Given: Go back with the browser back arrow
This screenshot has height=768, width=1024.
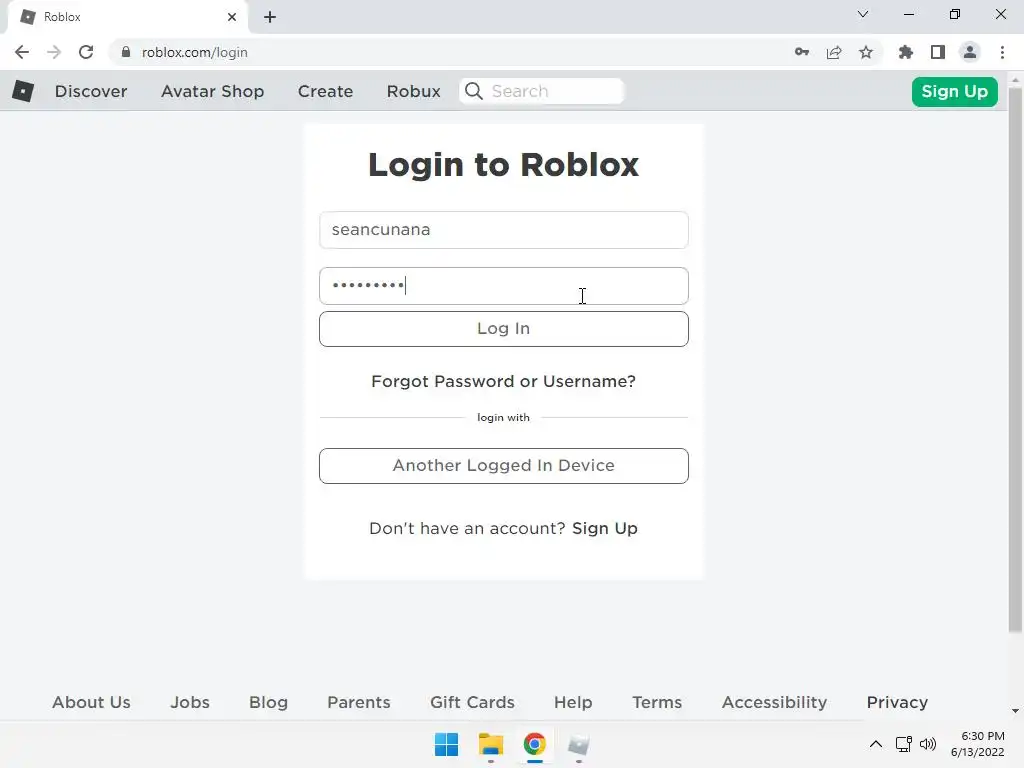Looking at the screenshot, I should point(22,52).
